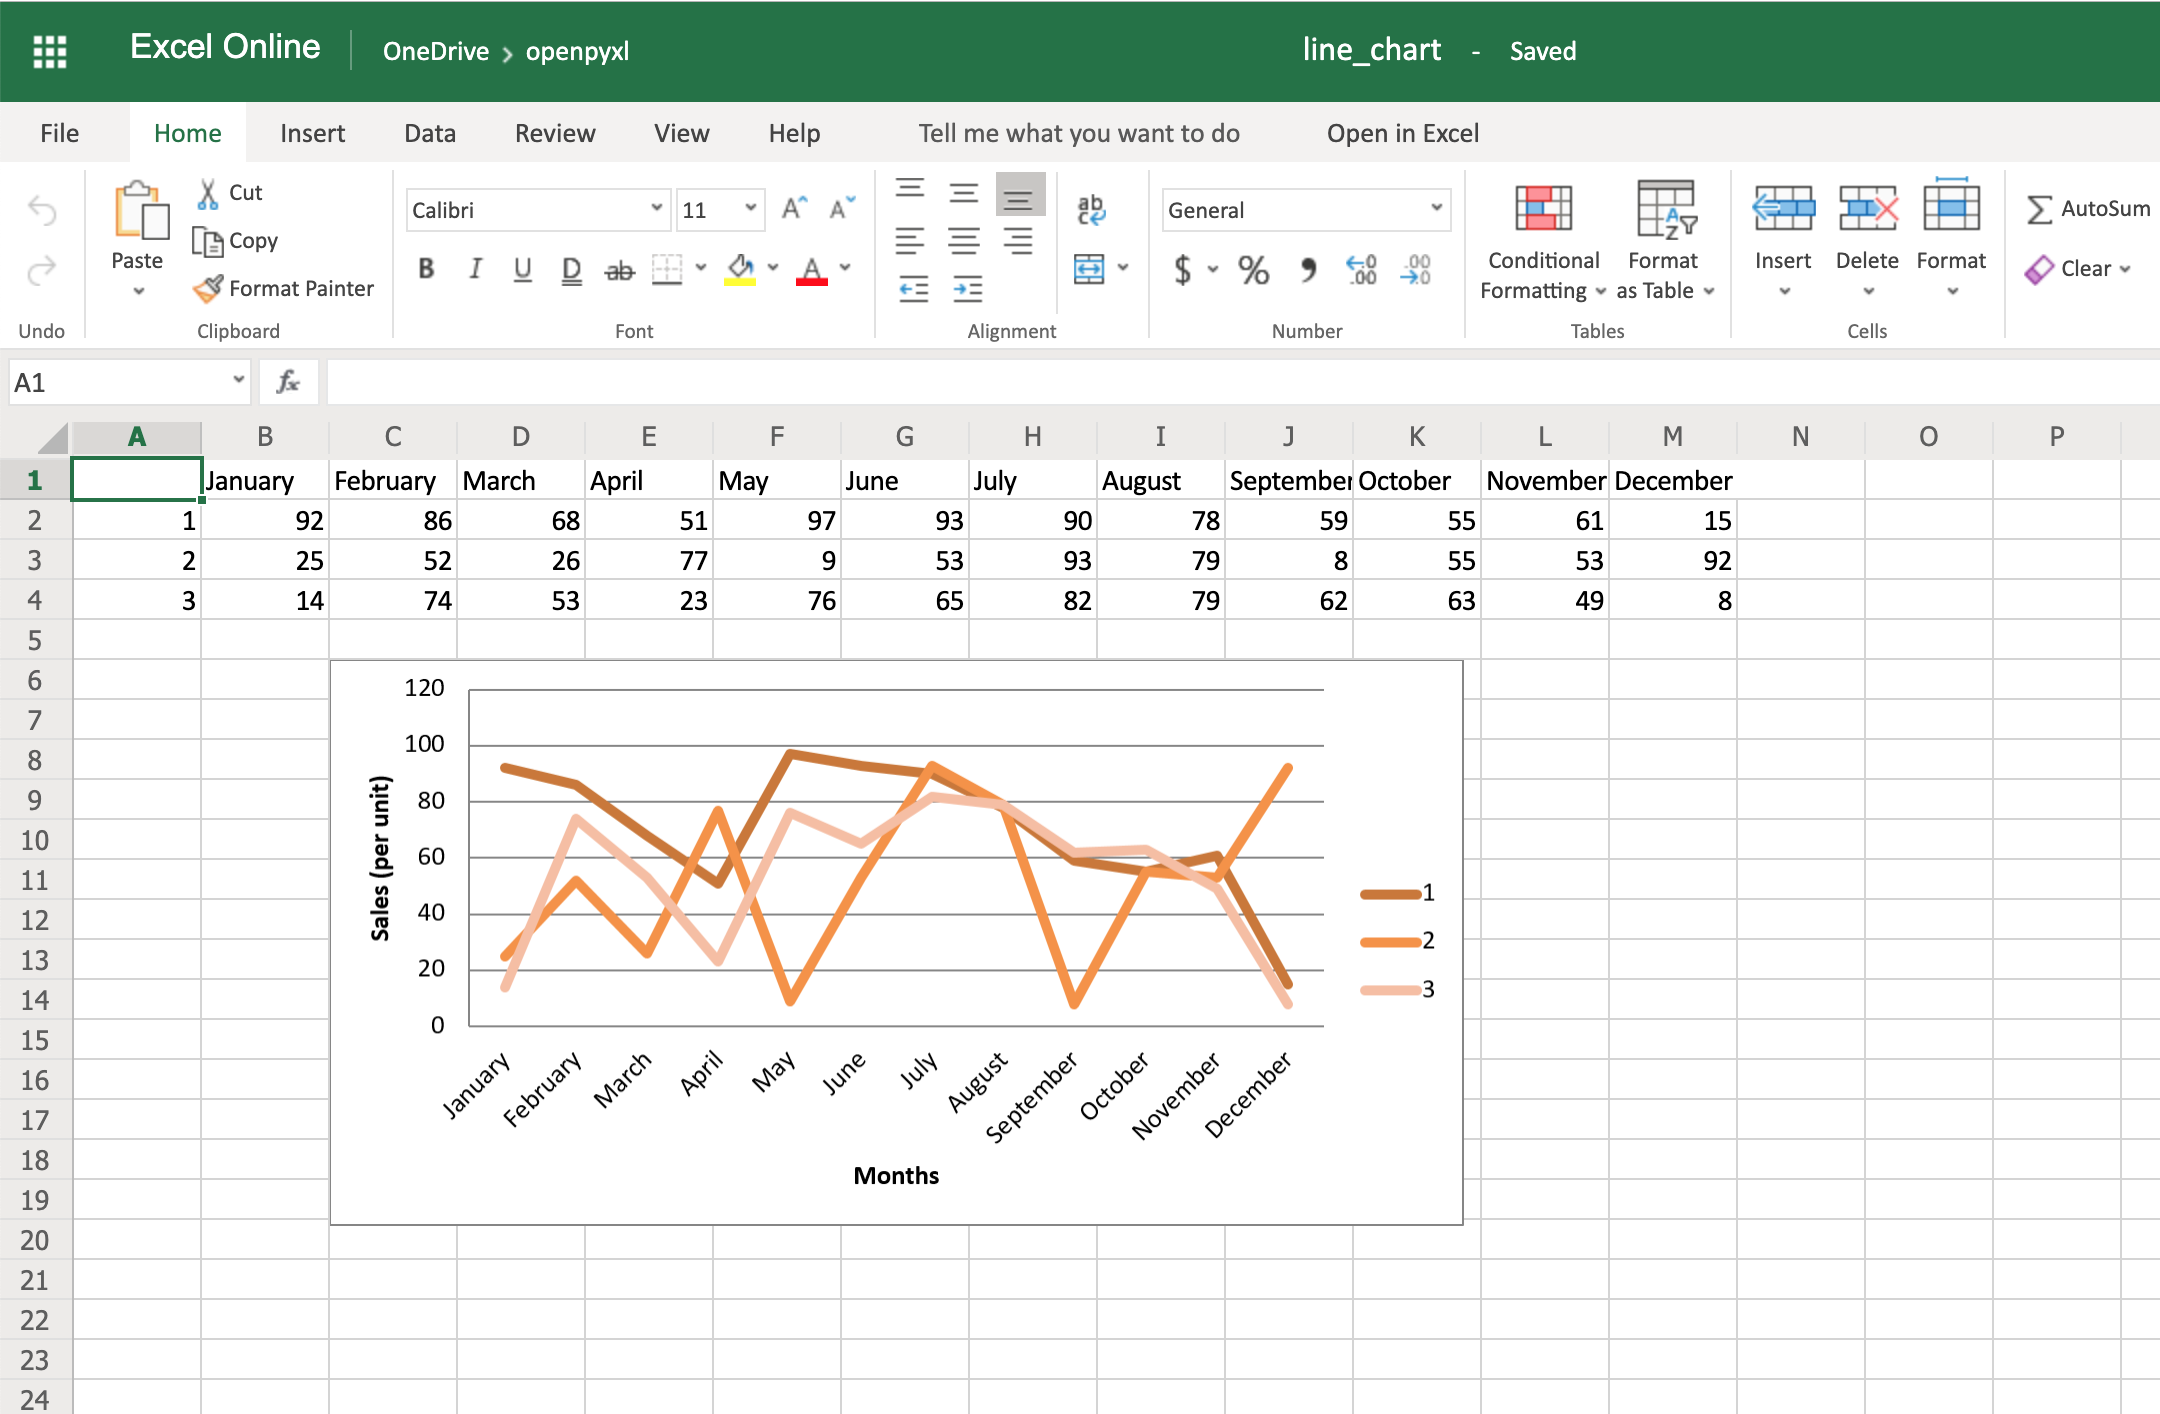Image resolution: width=2160 pixels, height=1414 pixels.
Task: Click the Tell me what you want link
Action: (1082, 133)
